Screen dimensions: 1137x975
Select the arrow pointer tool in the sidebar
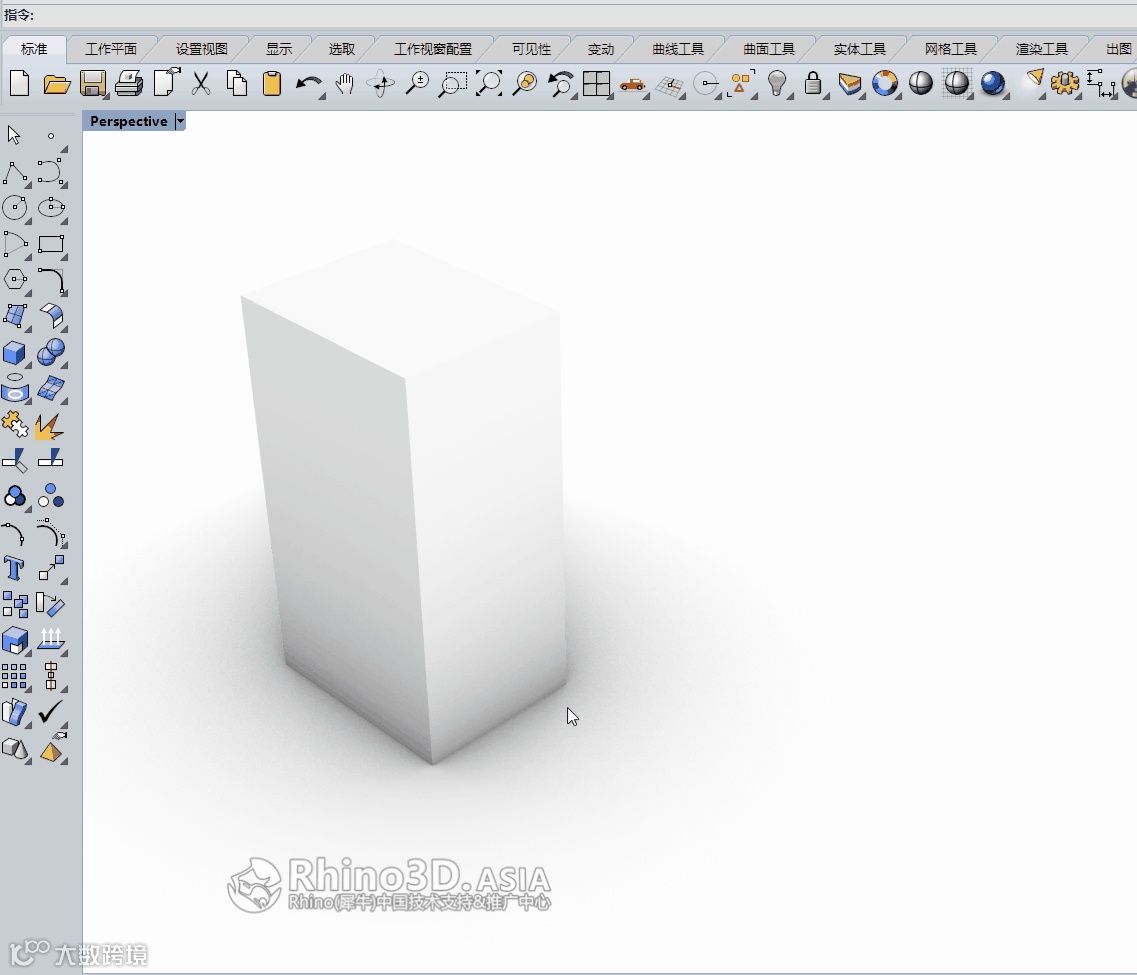[14, 135]
